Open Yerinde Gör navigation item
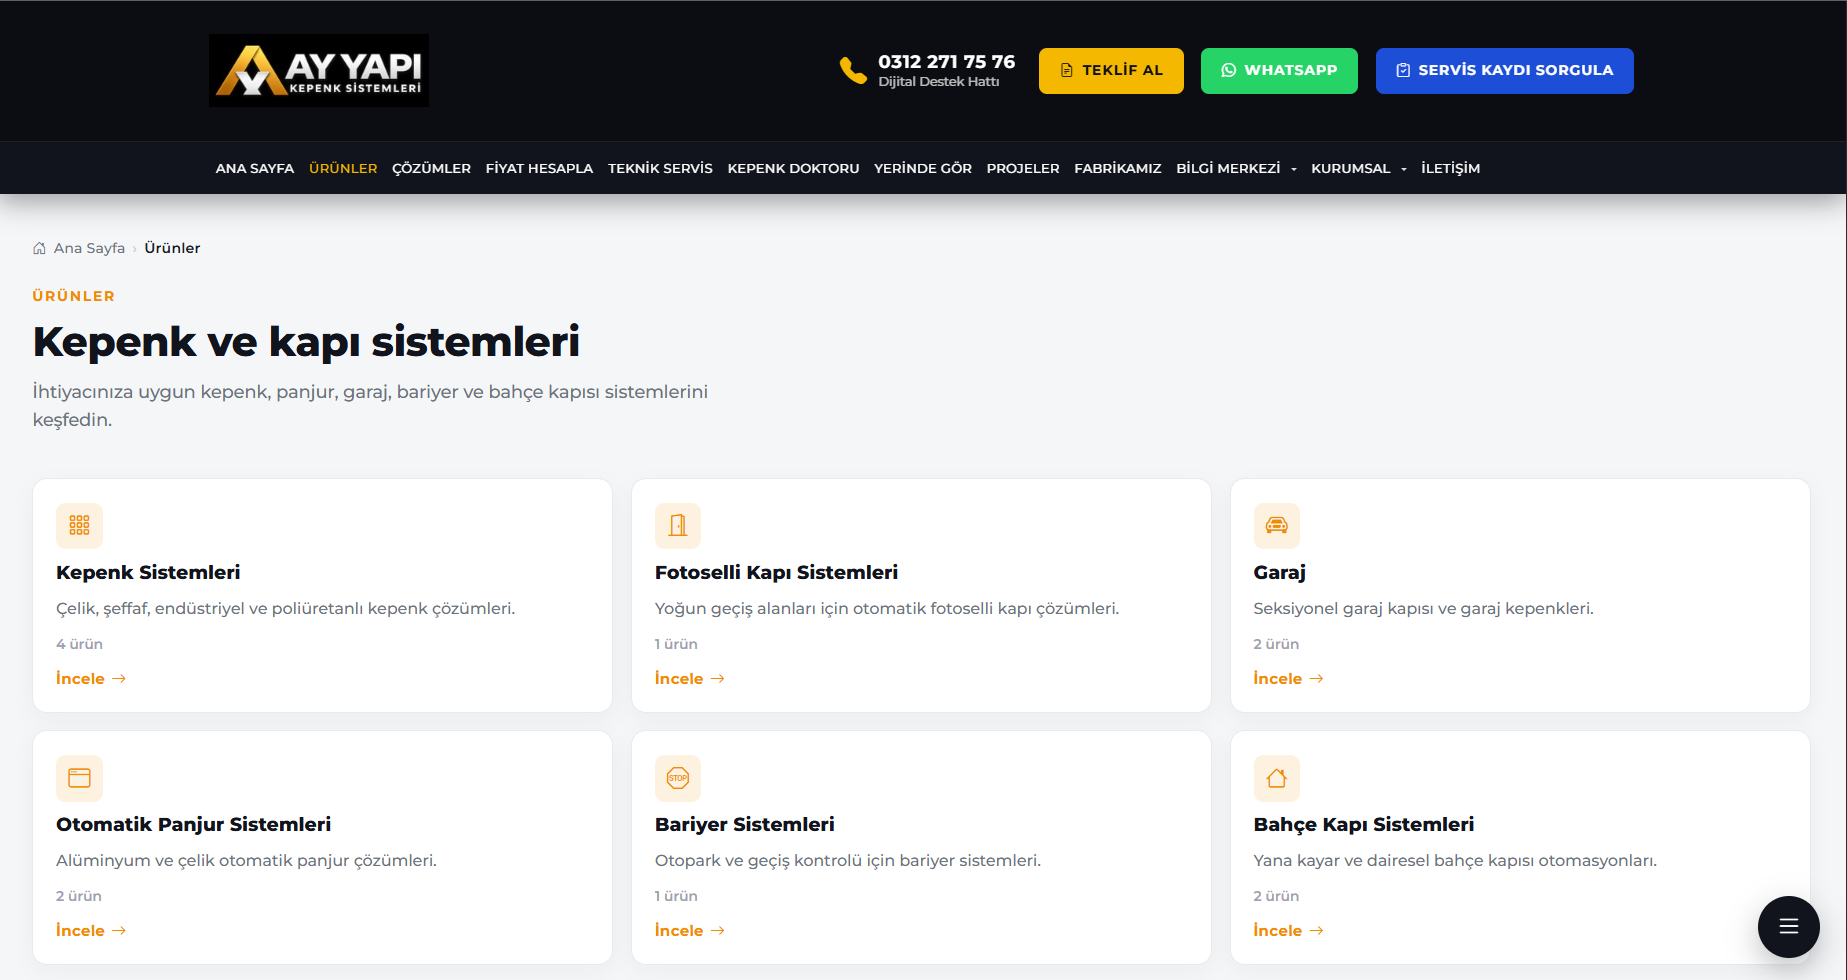The width and height of the screenshot is (1847, 980). point(923,168)
